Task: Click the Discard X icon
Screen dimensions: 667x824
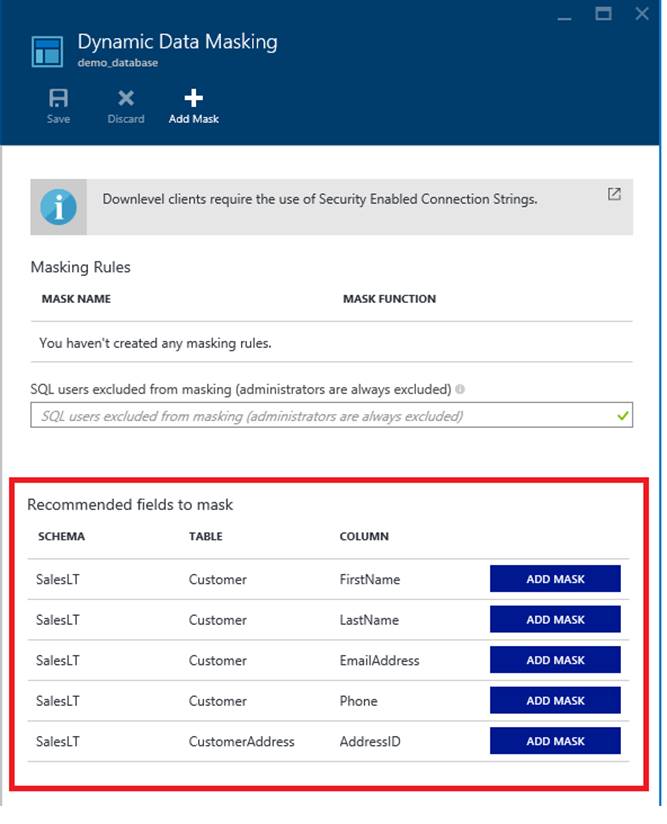Action: [x=126, y=98]
